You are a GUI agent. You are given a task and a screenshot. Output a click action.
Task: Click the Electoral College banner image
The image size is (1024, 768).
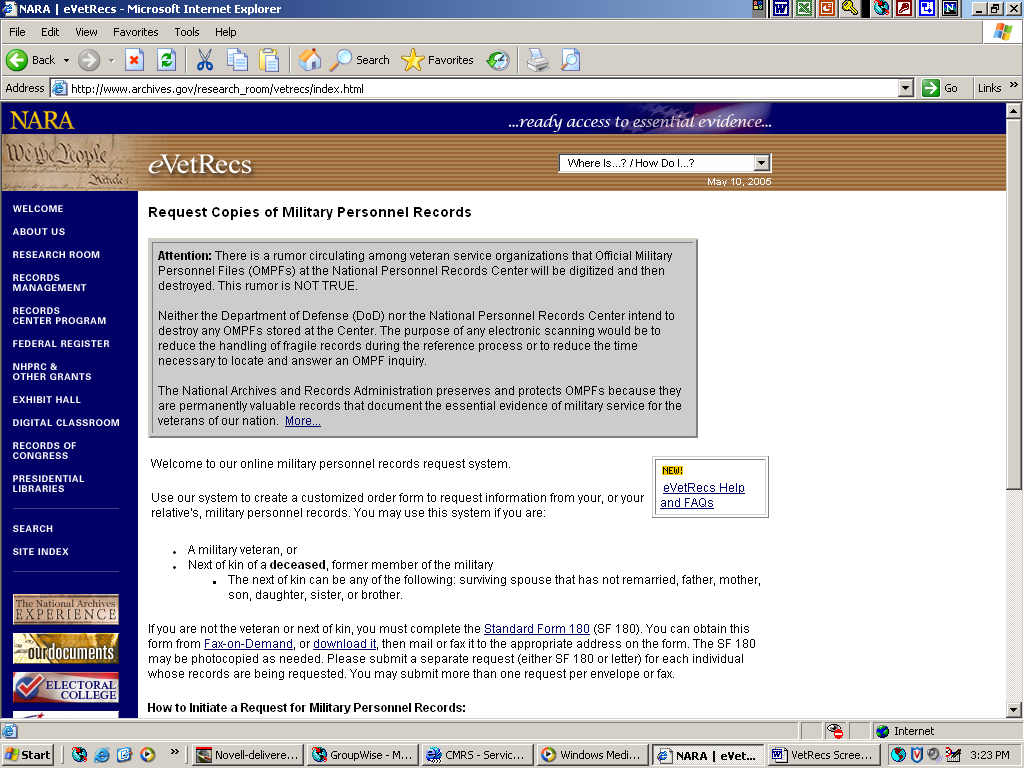[66, 688]
